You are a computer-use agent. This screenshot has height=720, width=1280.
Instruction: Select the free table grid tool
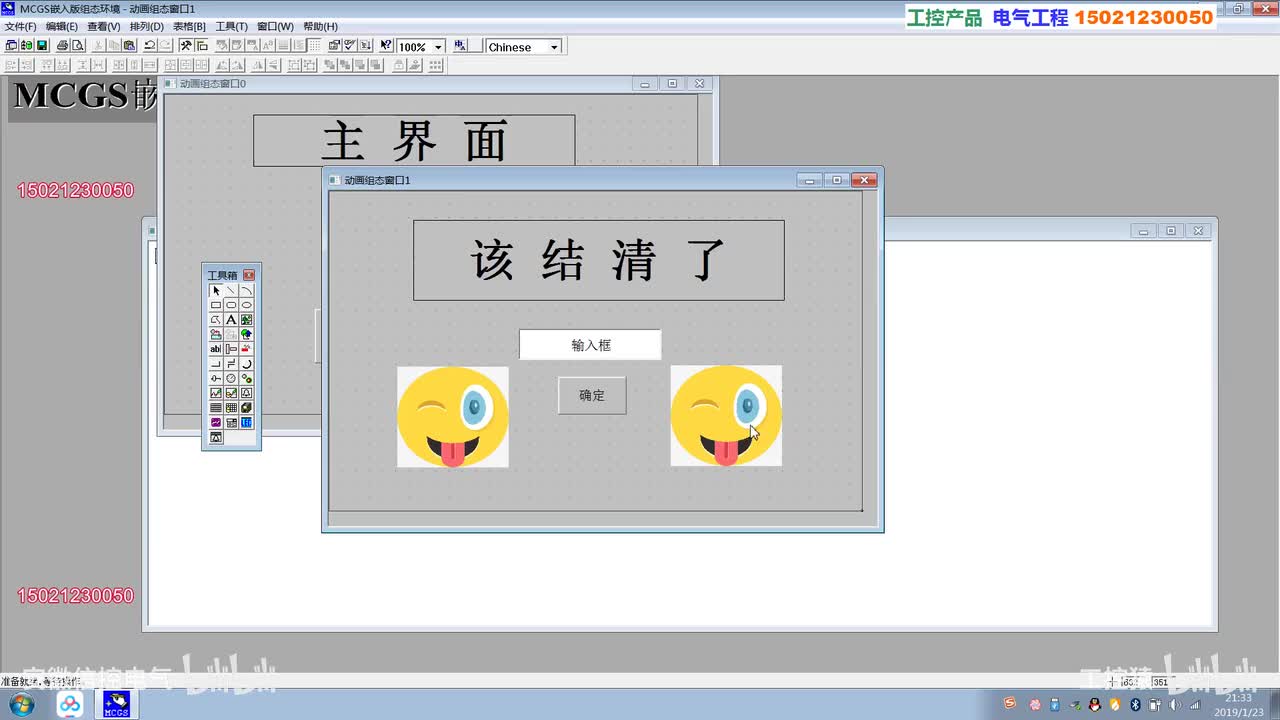click(x=216, y=408)
